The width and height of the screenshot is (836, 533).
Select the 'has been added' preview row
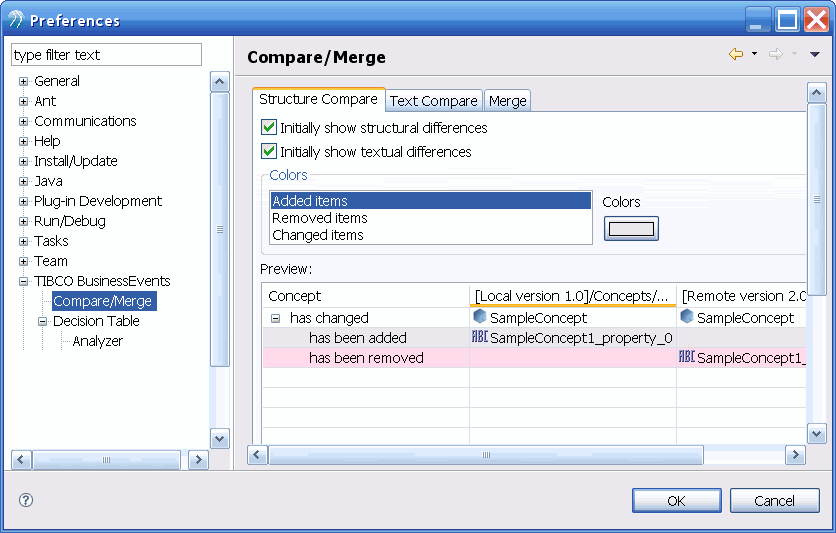tap(534, 337)
